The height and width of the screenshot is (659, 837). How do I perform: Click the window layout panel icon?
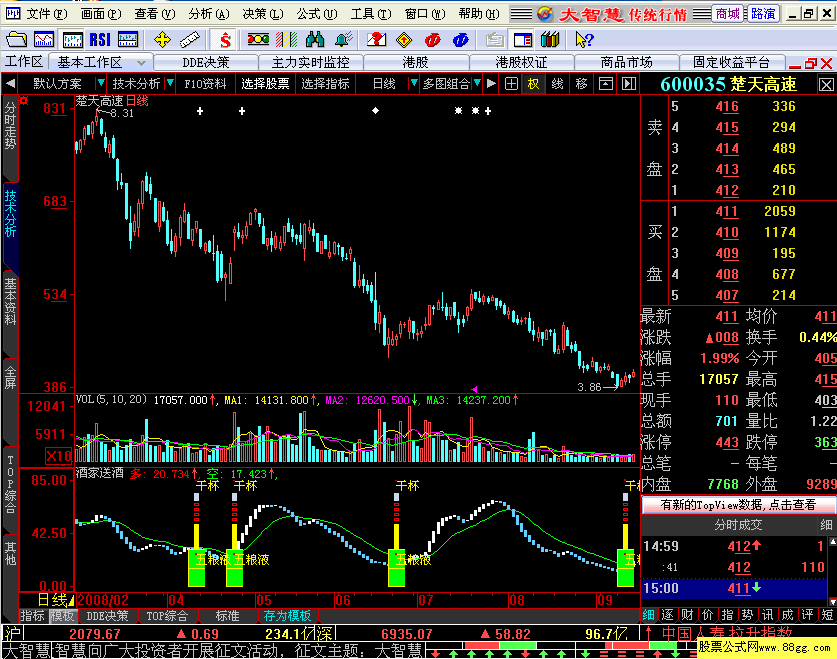pos(523,39)
